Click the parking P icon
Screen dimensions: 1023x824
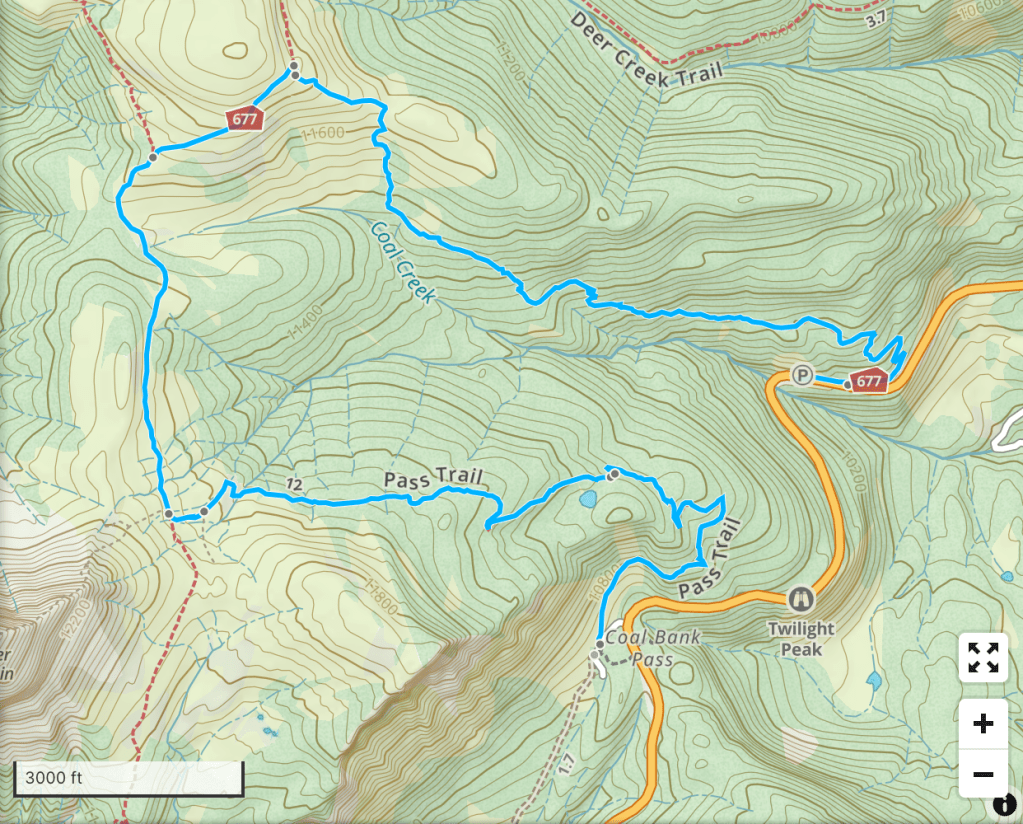802,375
